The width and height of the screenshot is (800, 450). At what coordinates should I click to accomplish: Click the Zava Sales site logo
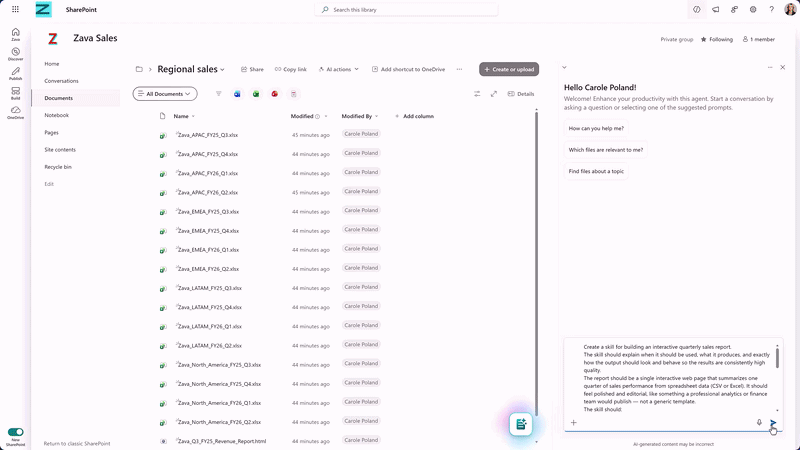click(53, 38)
